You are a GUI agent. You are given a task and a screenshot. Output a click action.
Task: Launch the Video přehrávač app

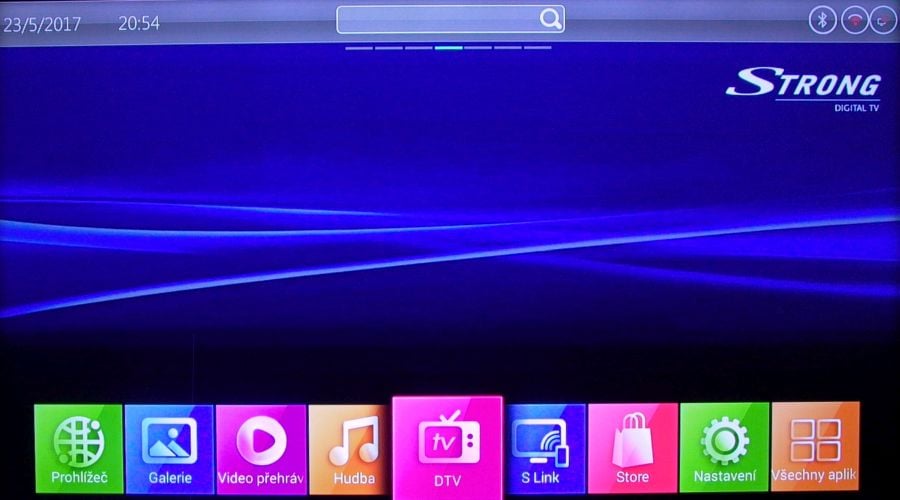click(x=261, y=449)
